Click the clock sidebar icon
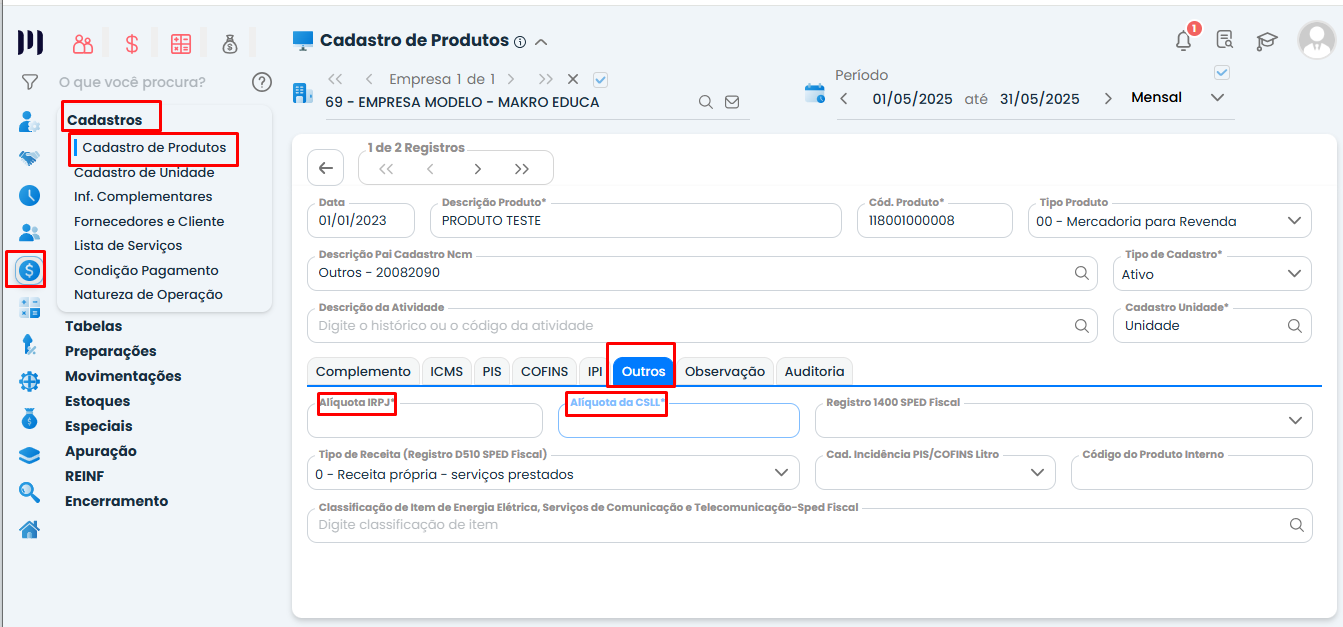Image resolution: width=1343 pixels, height=627 pixels. point(30,196)
